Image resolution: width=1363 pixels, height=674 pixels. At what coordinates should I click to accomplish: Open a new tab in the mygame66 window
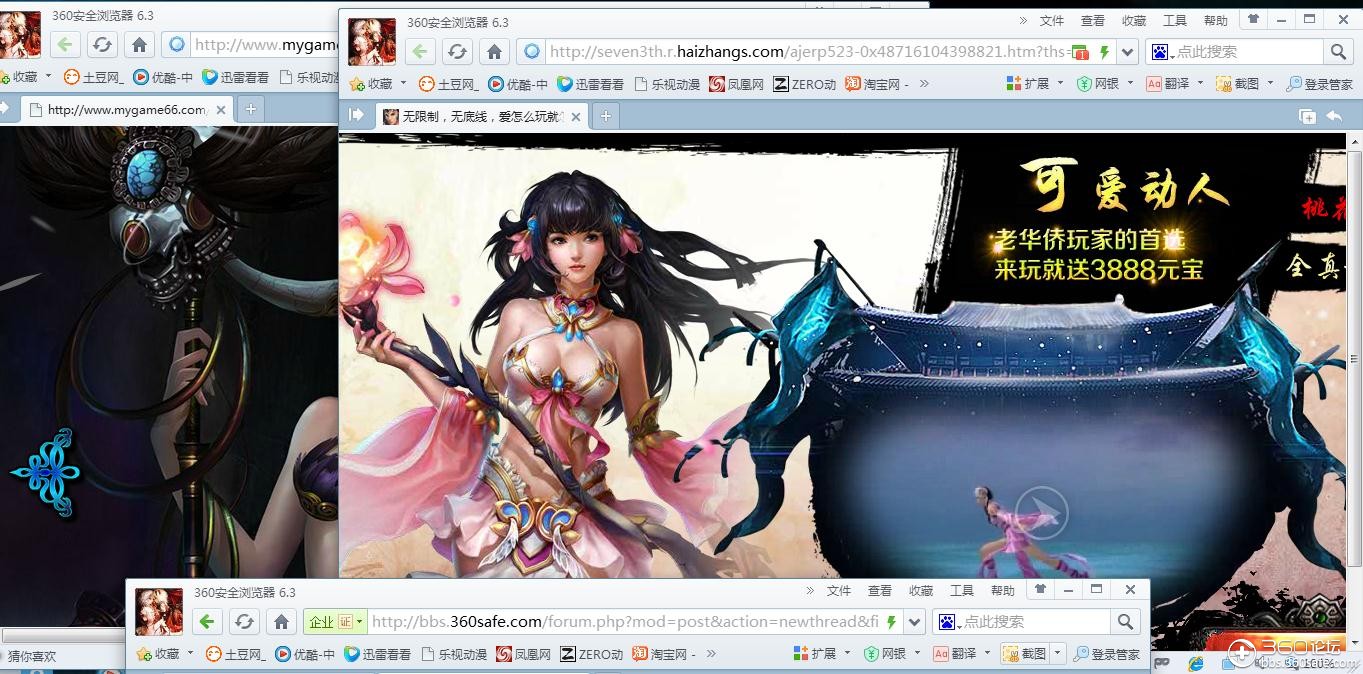(x=250, y=110)
